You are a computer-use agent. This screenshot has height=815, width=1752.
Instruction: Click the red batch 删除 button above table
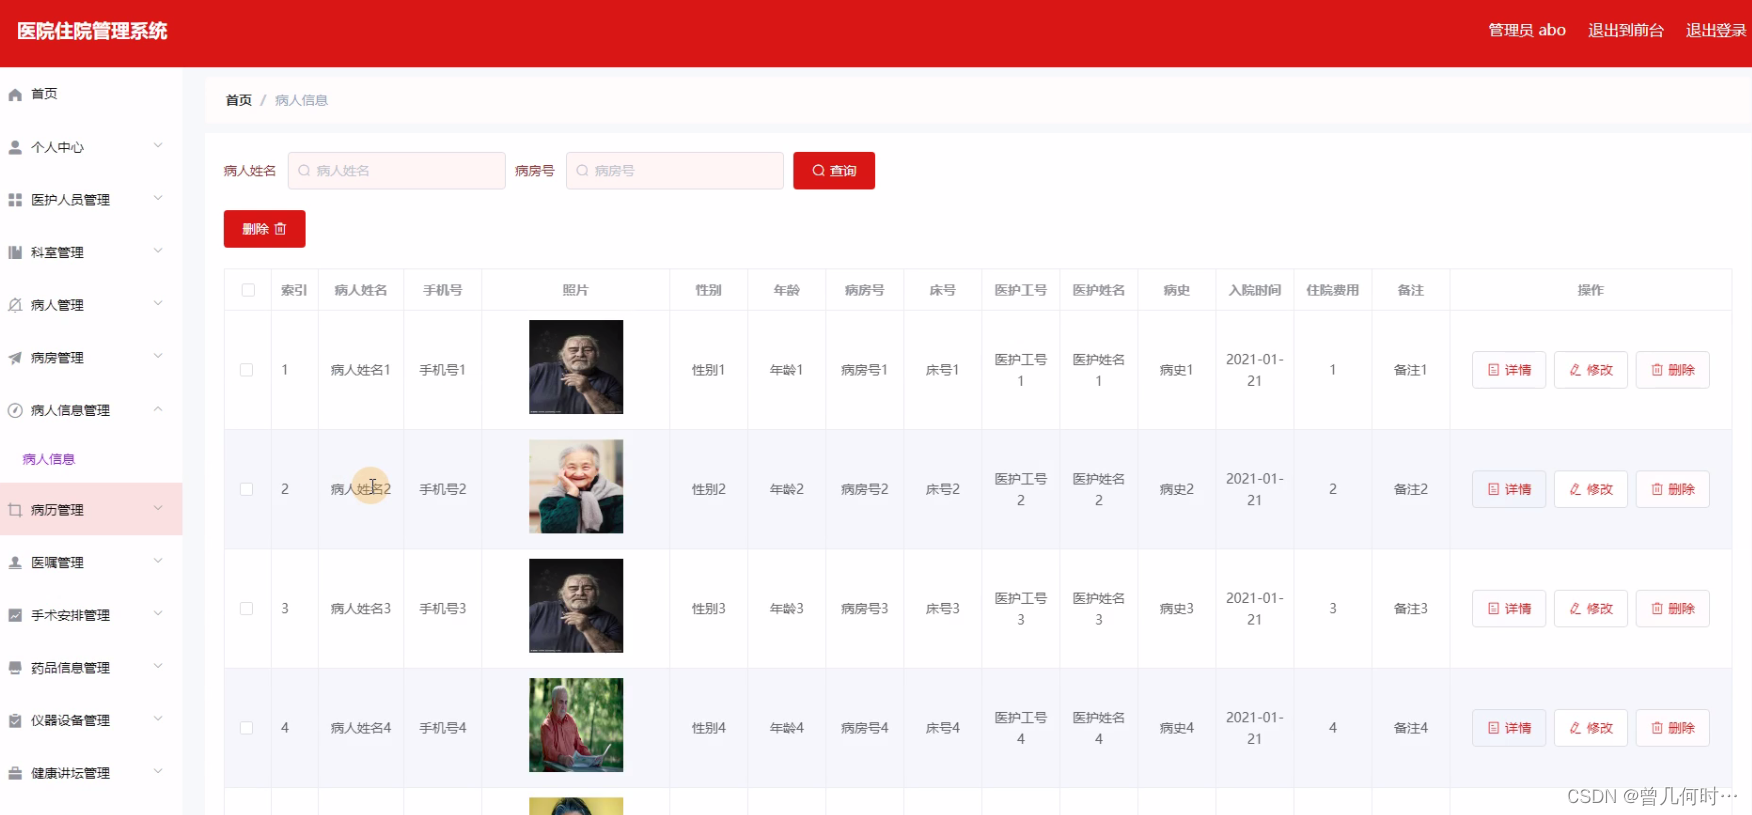click(x=264, y=229)
